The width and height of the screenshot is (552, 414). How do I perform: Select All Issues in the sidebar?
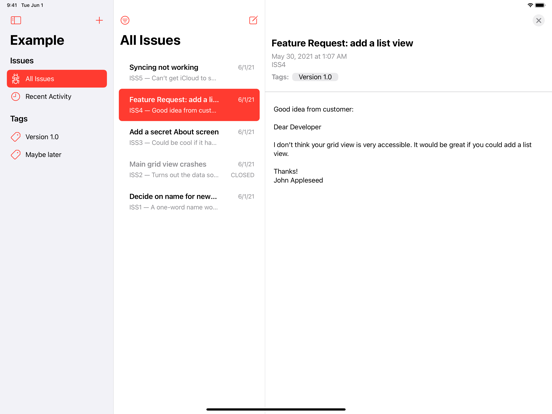57,79
